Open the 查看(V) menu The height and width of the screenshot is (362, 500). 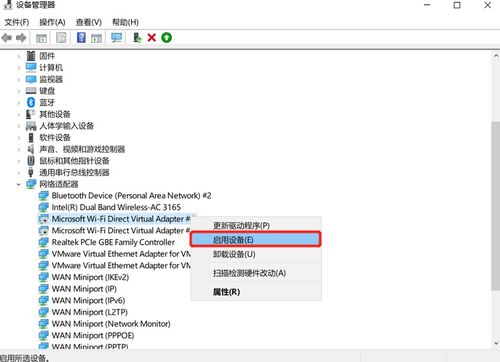(x=88, y=22)
